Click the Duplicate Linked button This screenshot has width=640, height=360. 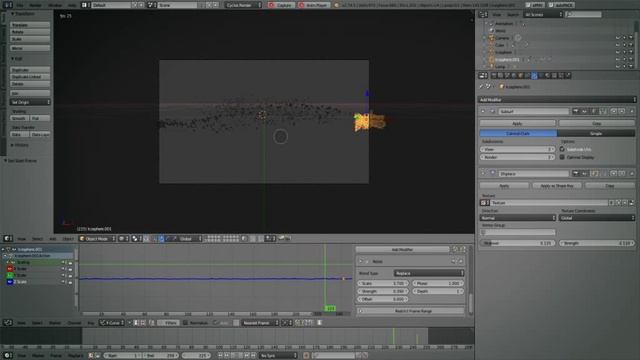(30, 76)
